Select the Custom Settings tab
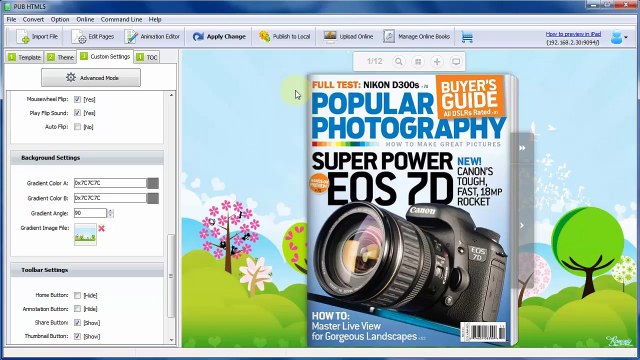640x360 pixels. pyautogui.click(x=105, y=57)
